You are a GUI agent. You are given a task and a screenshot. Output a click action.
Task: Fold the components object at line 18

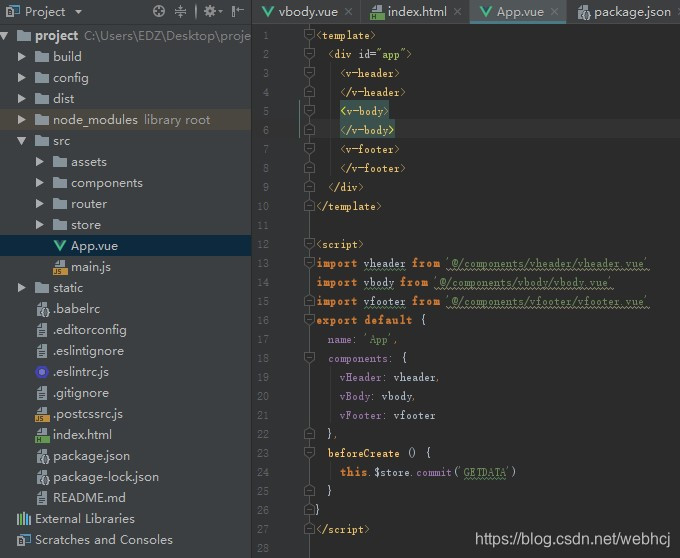tap(309, 358)
